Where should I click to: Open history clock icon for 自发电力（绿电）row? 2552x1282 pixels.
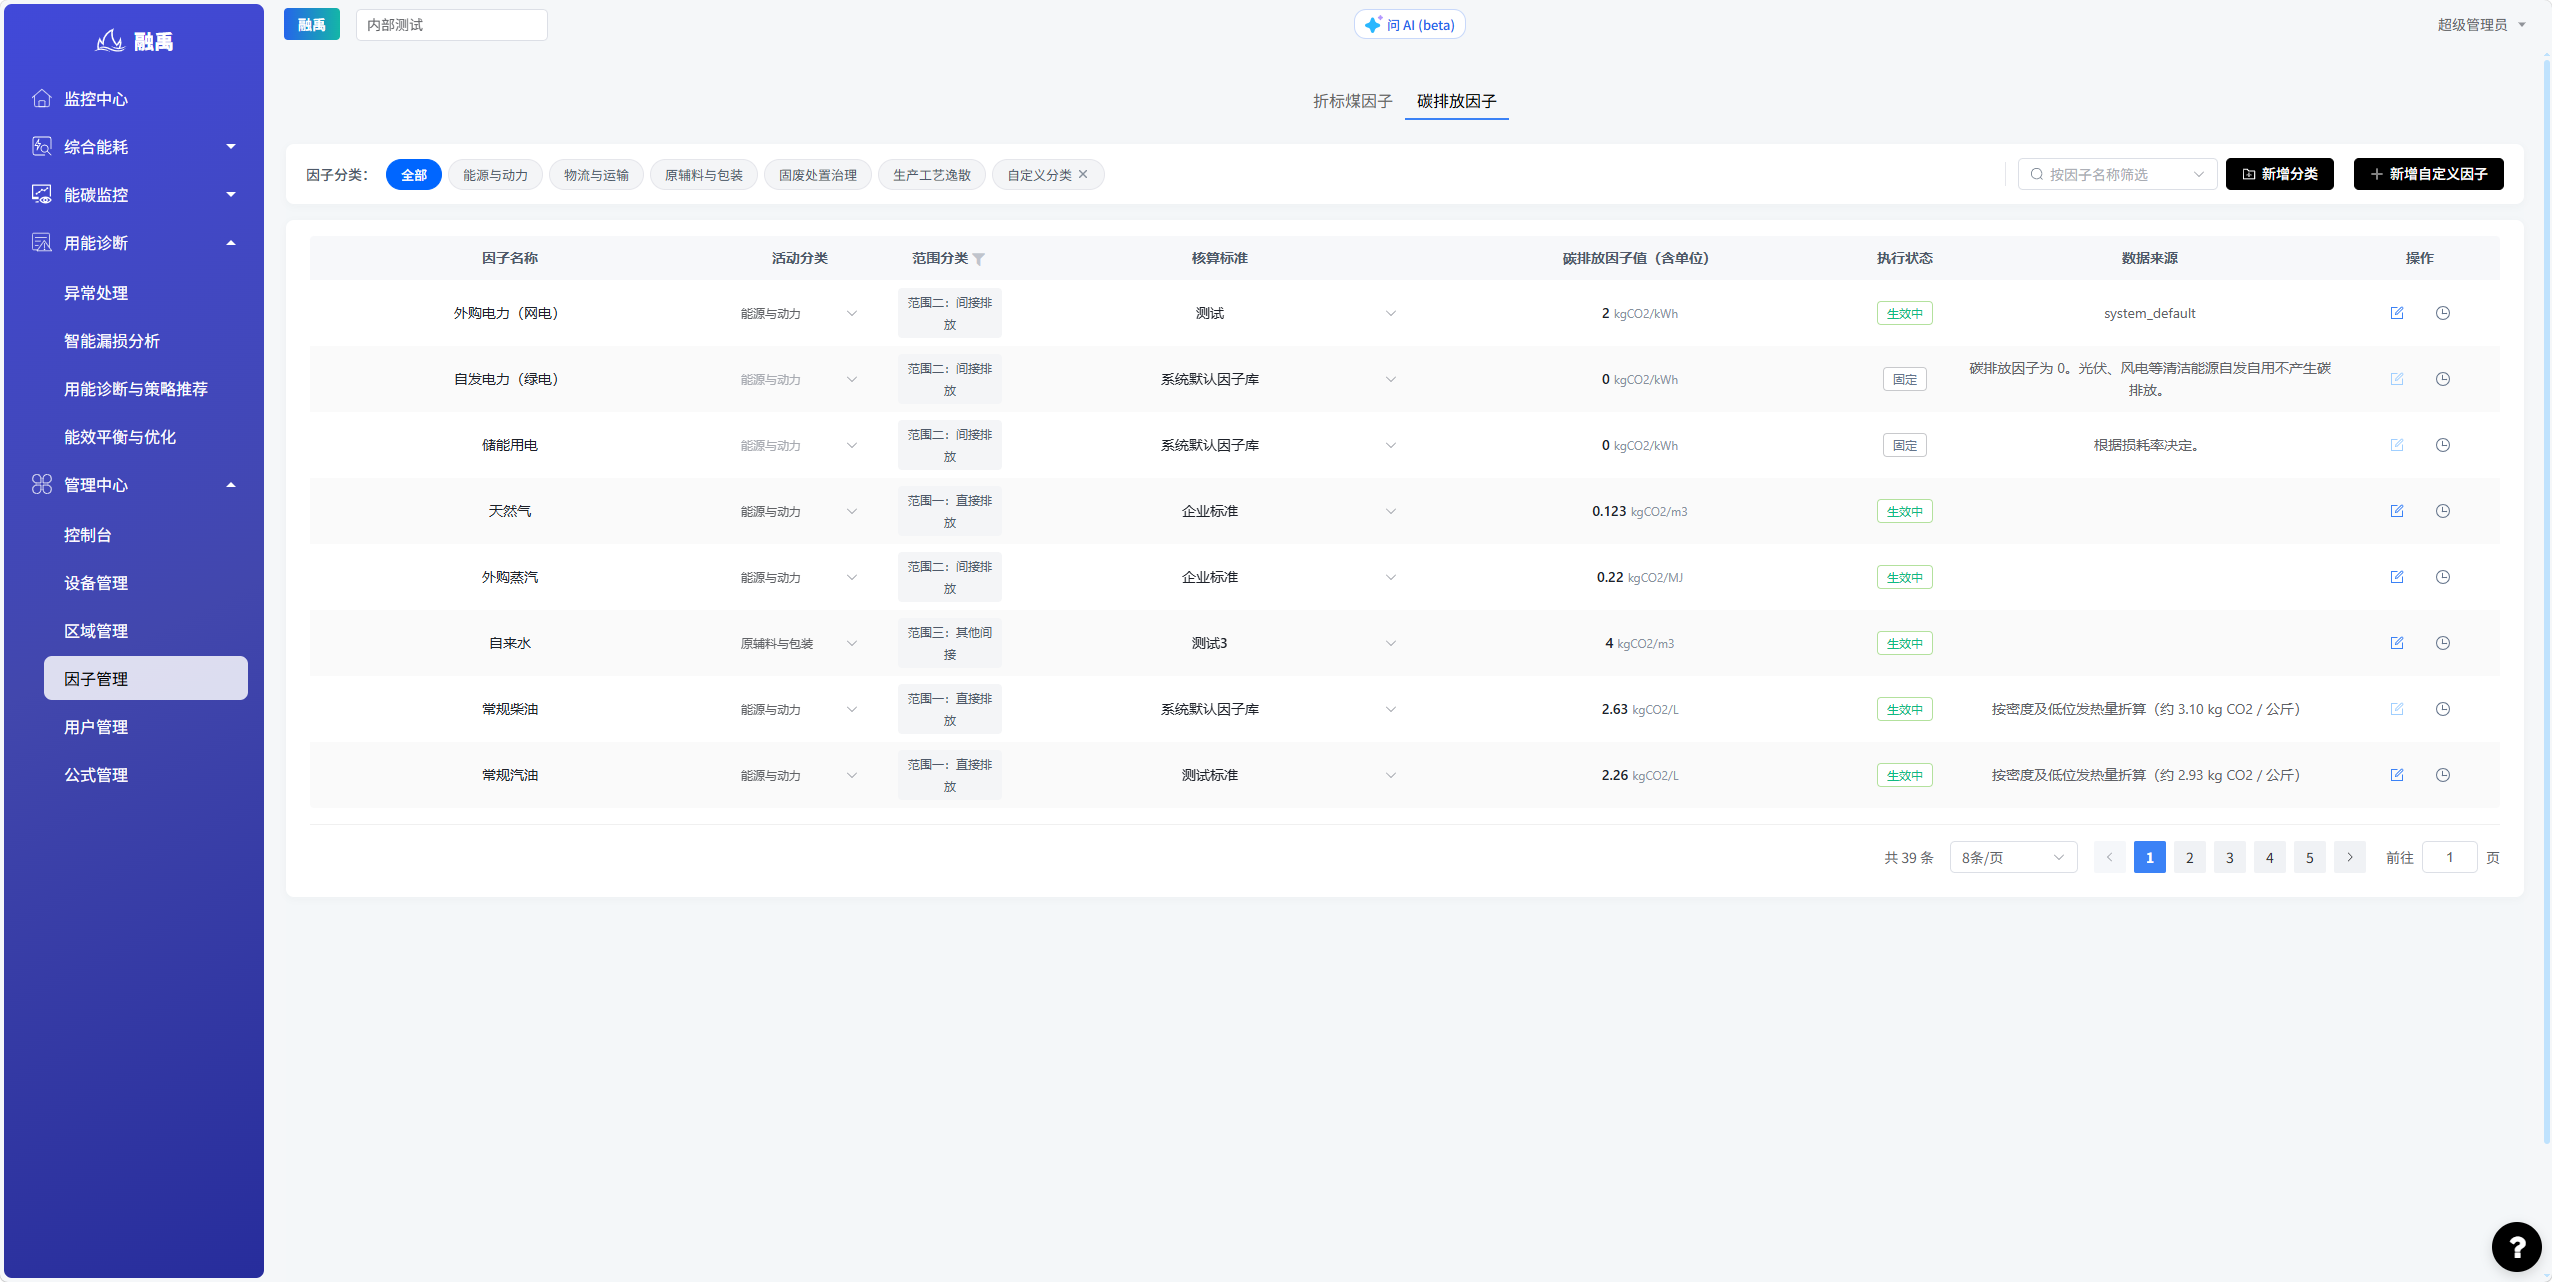click(2443, 379)
